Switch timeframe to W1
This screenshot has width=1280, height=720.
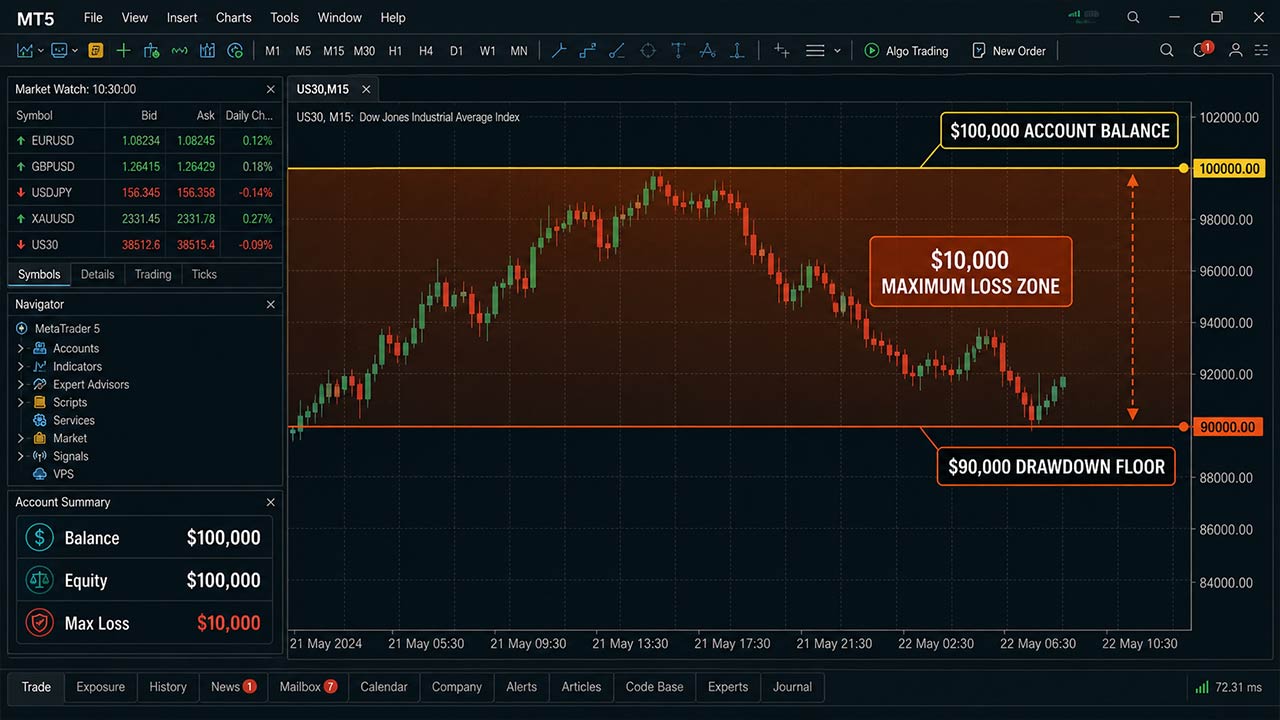(487, 50)
